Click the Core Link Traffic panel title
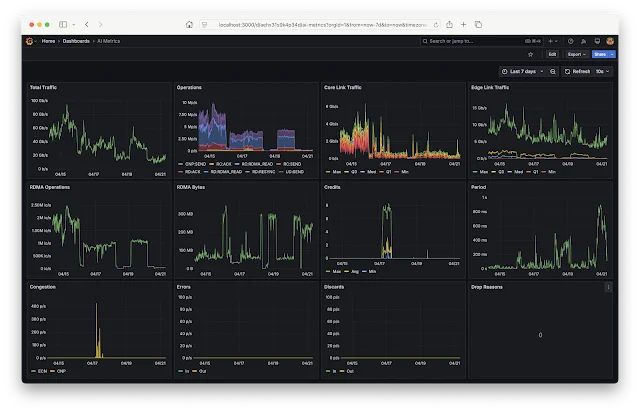 342,87
